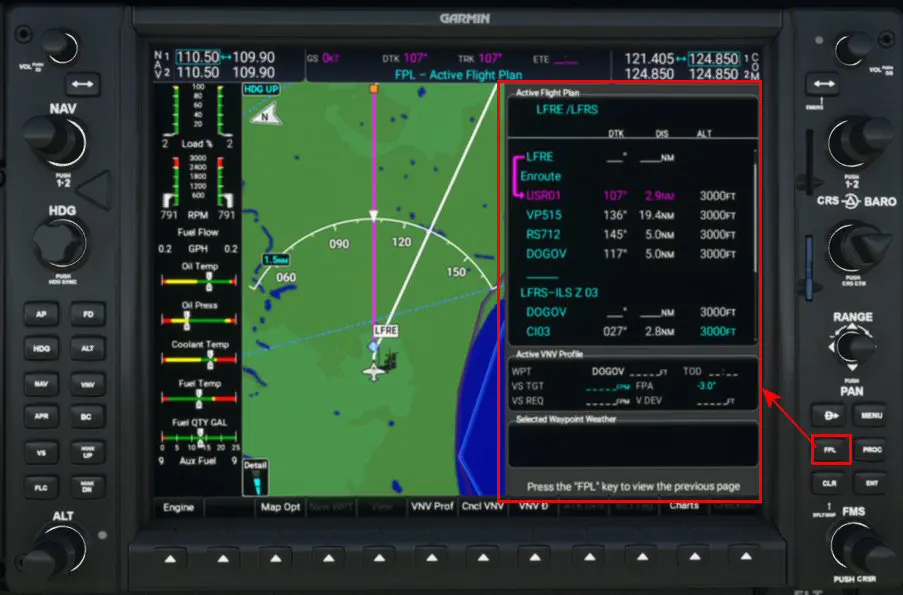Click the LFRE /LFRS flight plan title
903x595 pixels.
coord(567,109)
